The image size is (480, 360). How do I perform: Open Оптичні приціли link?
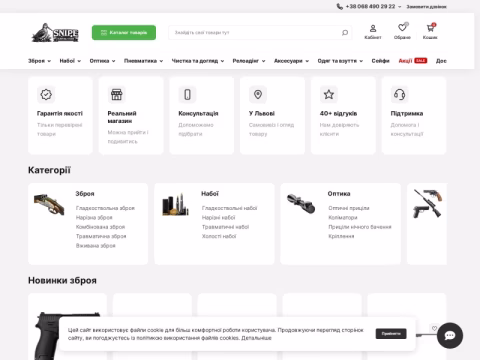tap(349, 208)
